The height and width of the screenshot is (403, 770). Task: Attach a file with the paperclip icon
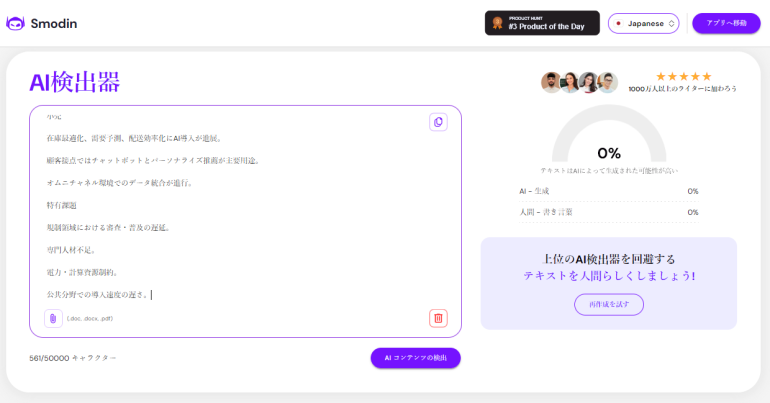(53, 319)
